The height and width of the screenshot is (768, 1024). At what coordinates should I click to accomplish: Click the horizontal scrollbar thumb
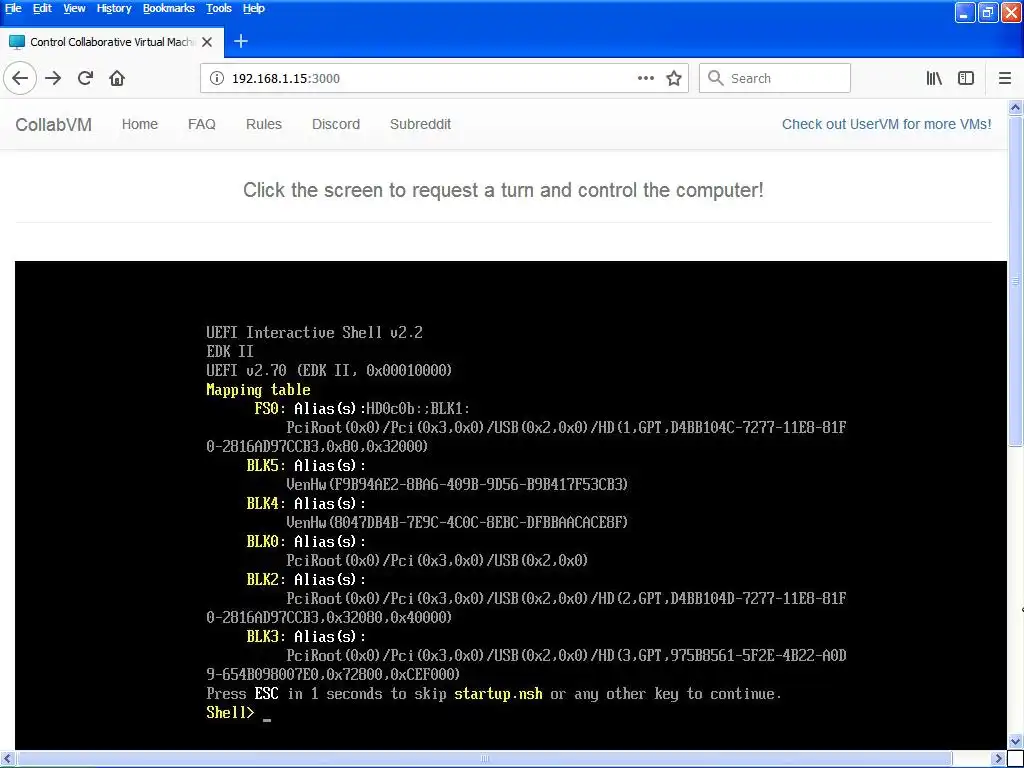tap(485, 759)
